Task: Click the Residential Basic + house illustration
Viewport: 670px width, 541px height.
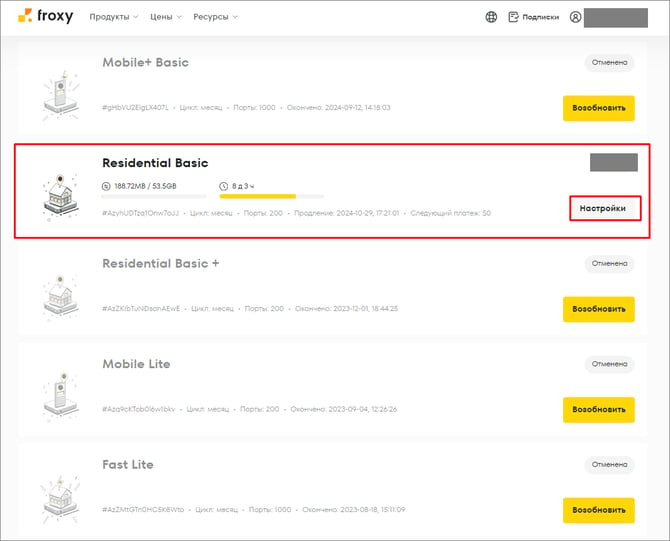Action: 61,298
